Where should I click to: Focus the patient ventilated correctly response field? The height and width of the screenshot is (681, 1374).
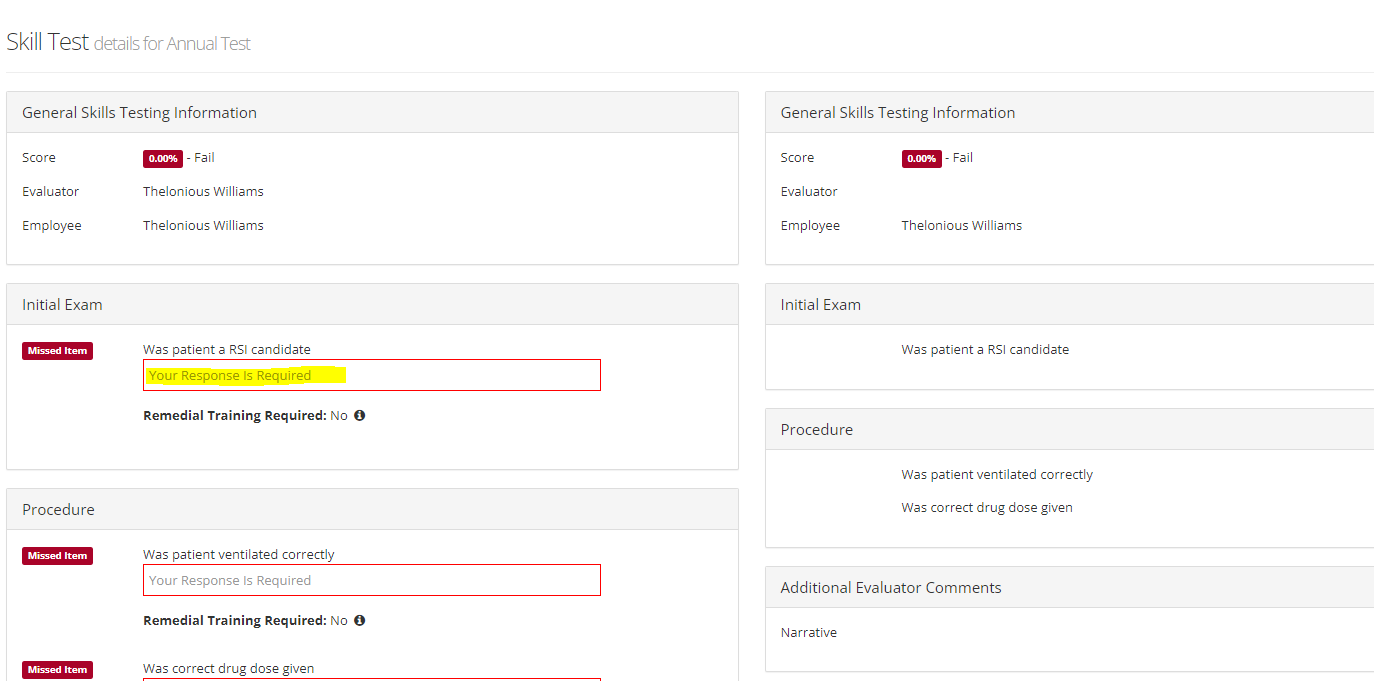tap(371, 580)
